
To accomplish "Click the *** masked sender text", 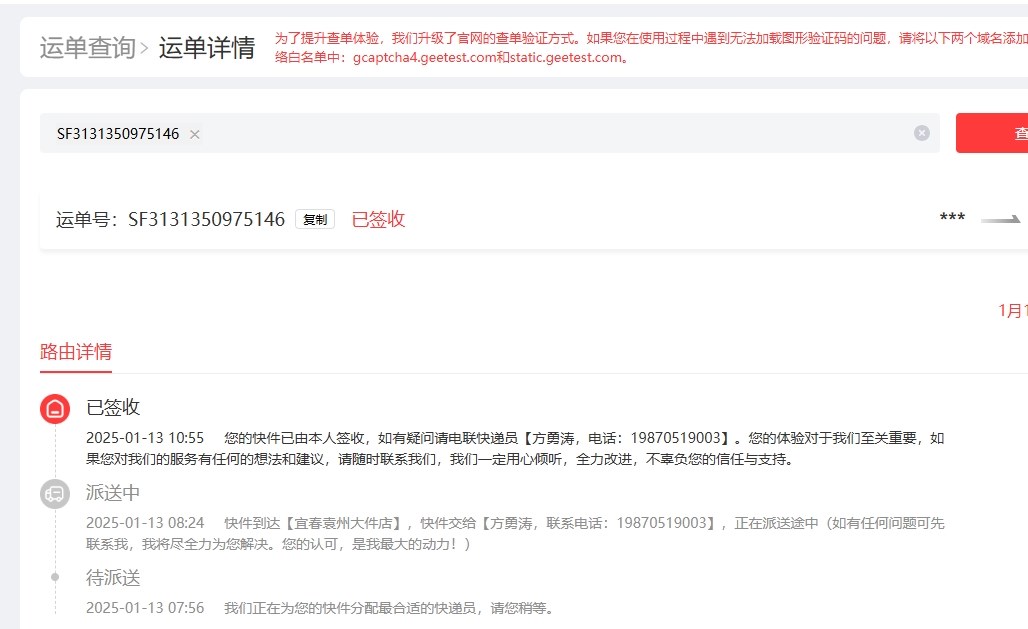I will (x=952, y=218).
